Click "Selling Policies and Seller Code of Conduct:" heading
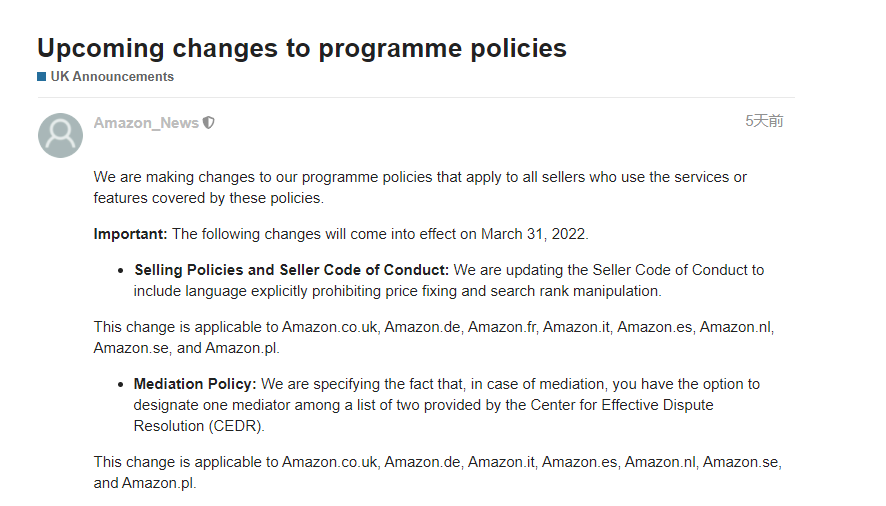Viewport: 886px width, 506px height. (x=292, y=270)
